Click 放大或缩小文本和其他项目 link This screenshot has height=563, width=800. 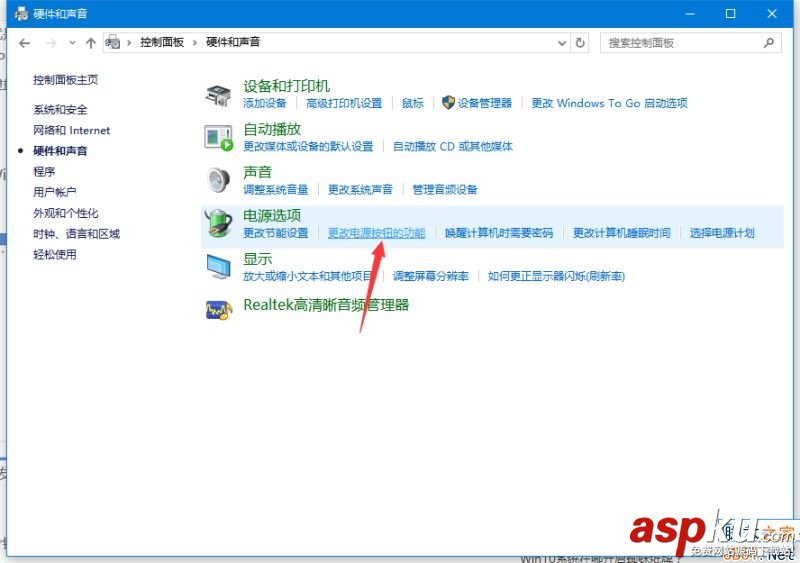tap(308, 276)
